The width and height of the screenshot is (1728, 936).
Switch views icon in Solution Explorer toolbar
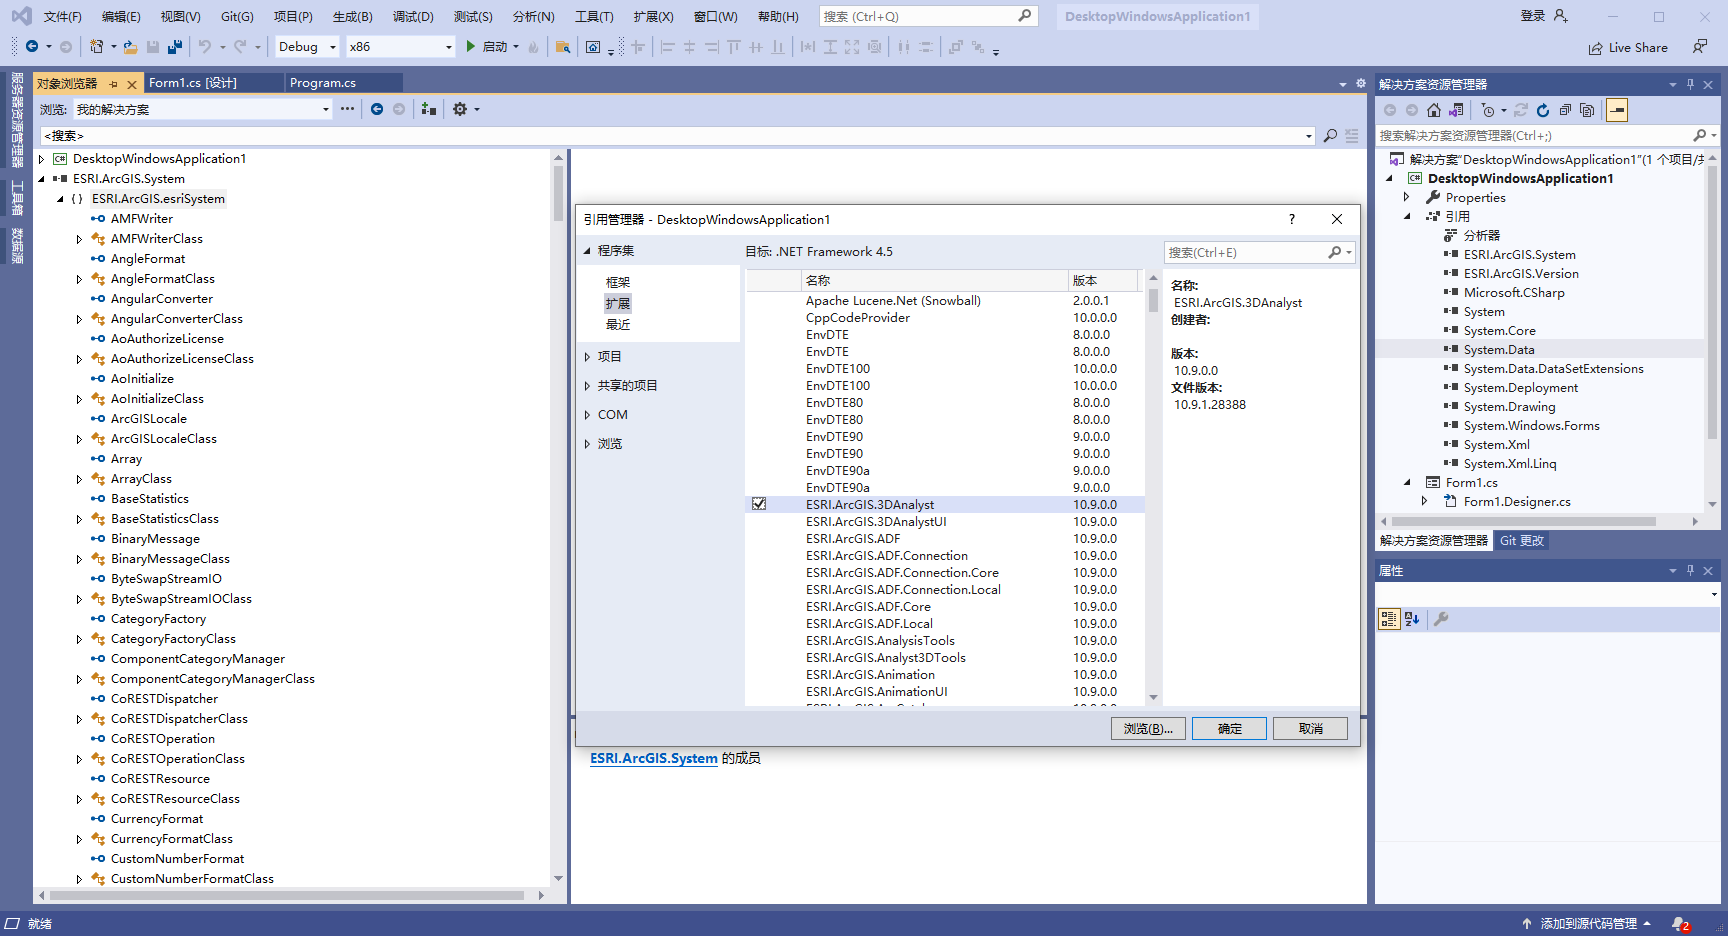pyautogui.click(x=1456, y=110)
